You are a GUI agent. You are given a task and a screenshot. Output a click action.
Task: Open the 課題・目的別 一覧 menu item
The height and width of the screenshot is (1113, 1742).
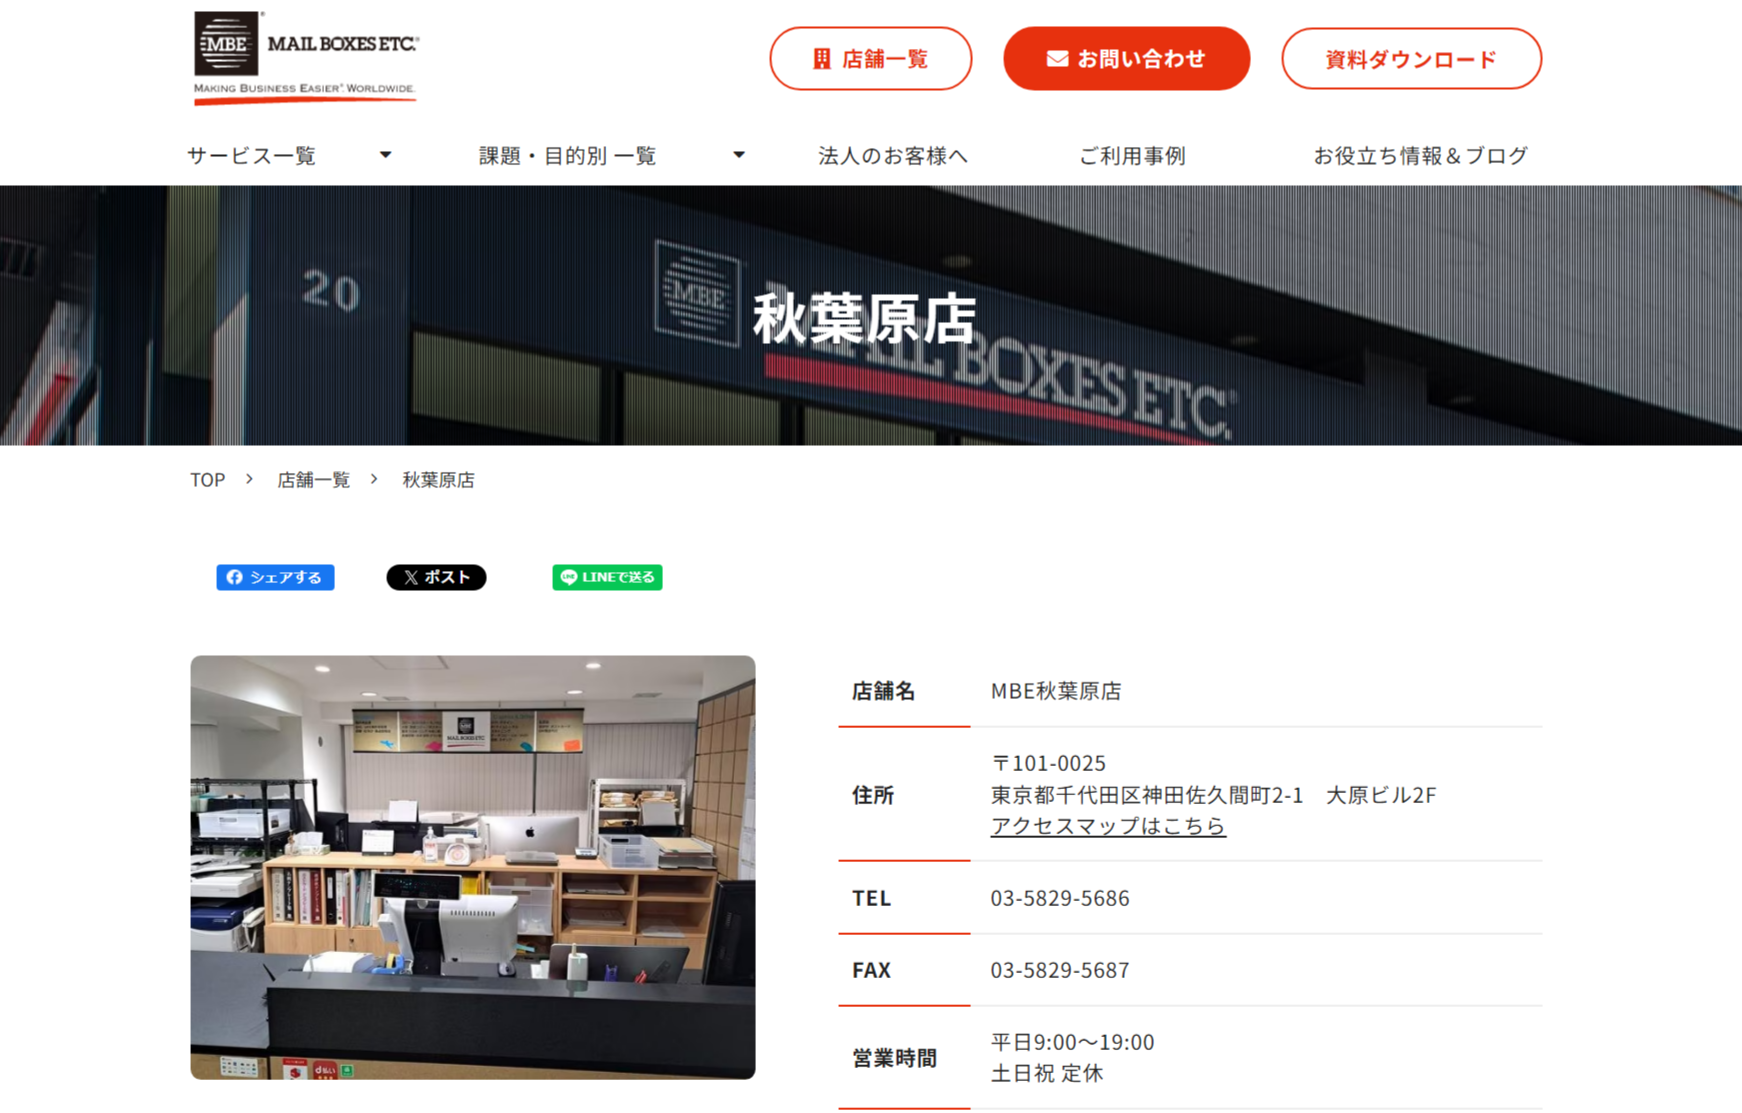click(x=567, y=155)
